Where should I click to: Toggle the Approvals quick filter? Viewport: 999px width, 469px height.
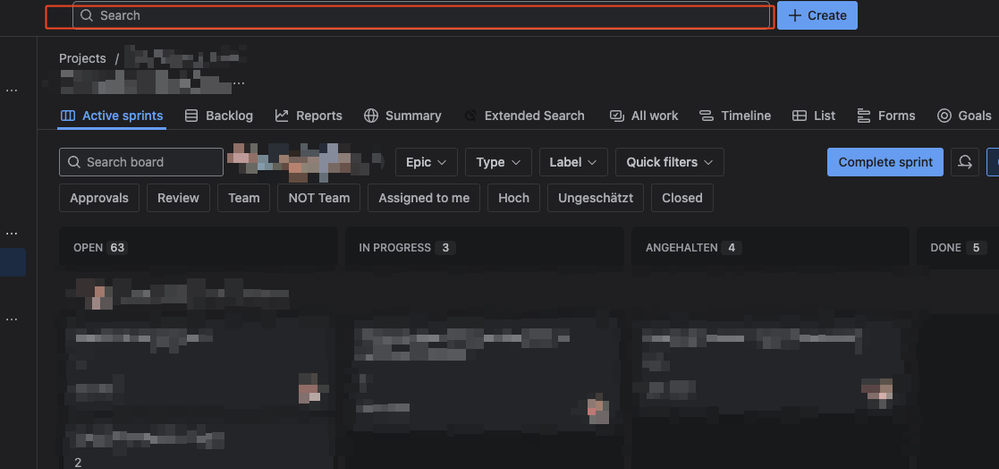[x=99, y=198]
